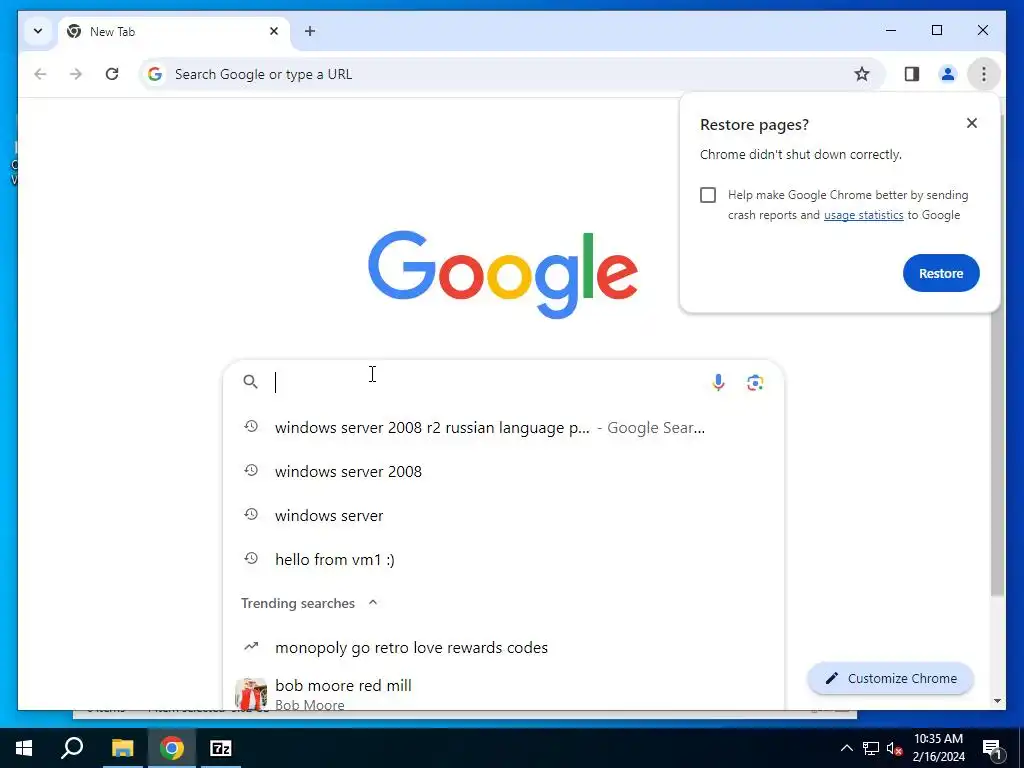Open the network status tray icon

point(871,748)
